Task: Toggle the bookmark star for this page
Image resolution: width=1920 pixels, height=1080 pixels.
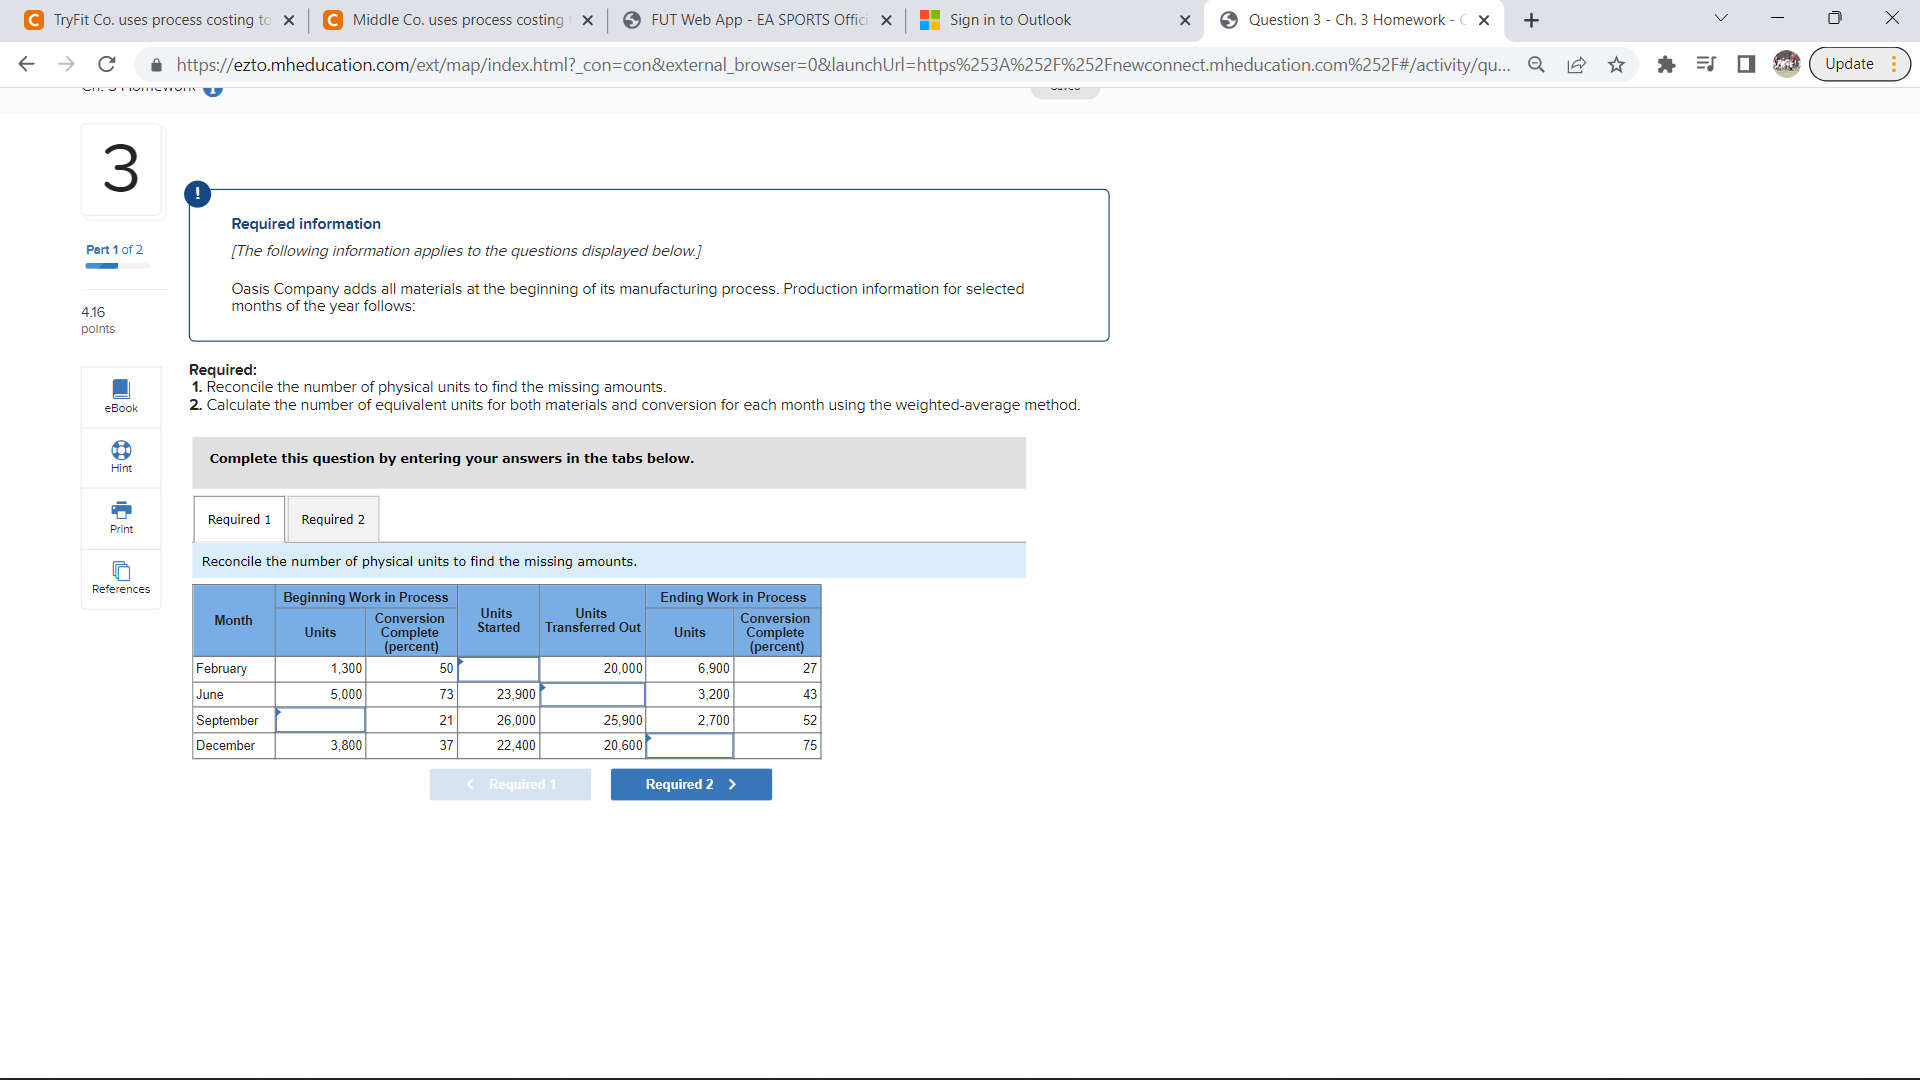Action: point(1617,63)
